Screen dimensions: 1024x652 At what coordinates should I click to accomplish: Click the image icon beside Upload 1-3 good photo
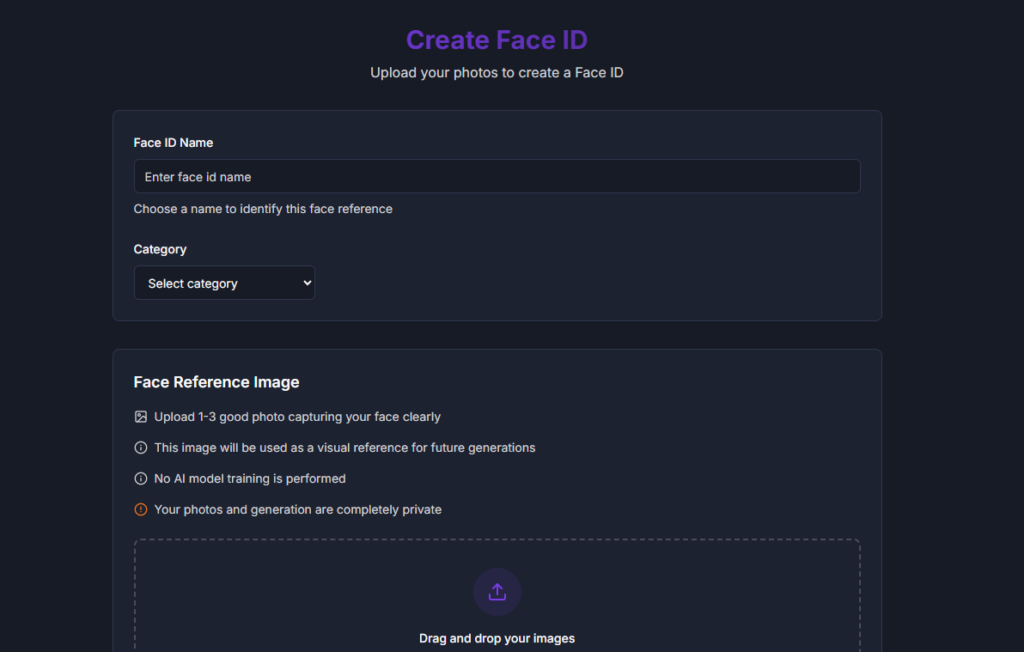tap(140, 417)
